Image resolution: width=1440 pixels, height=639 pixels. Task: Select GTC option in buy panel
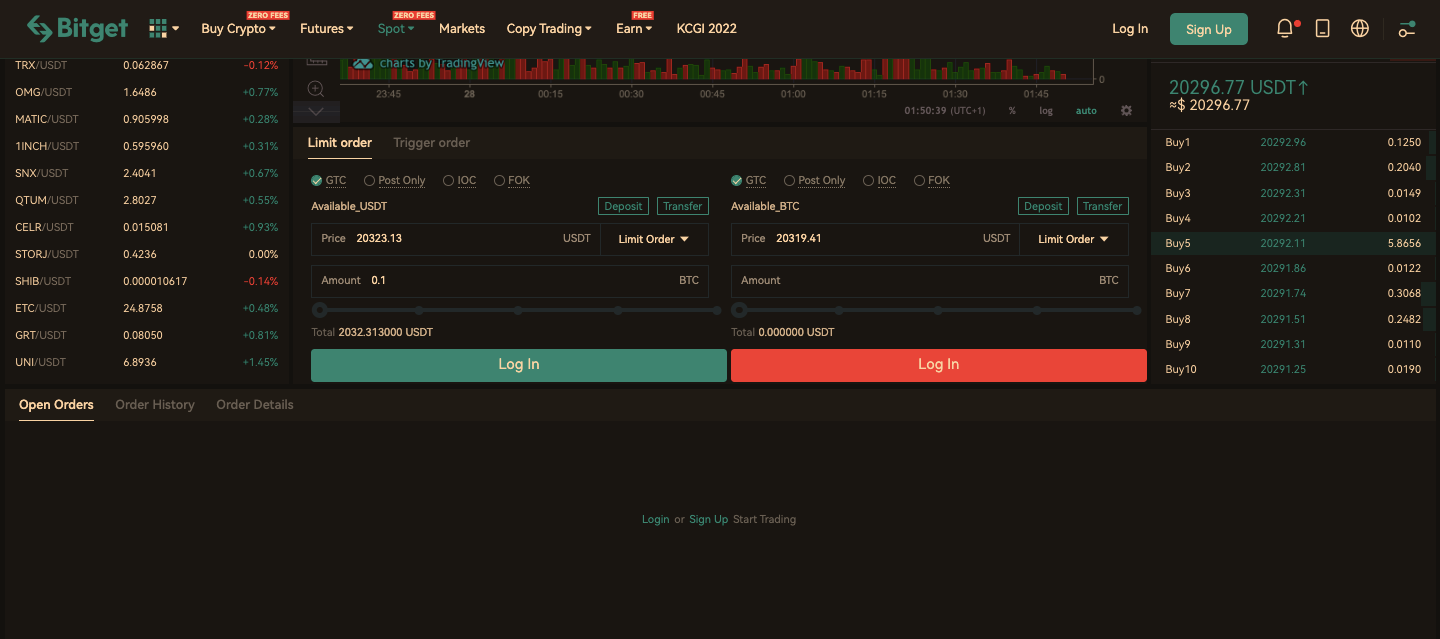coord(329,181)
